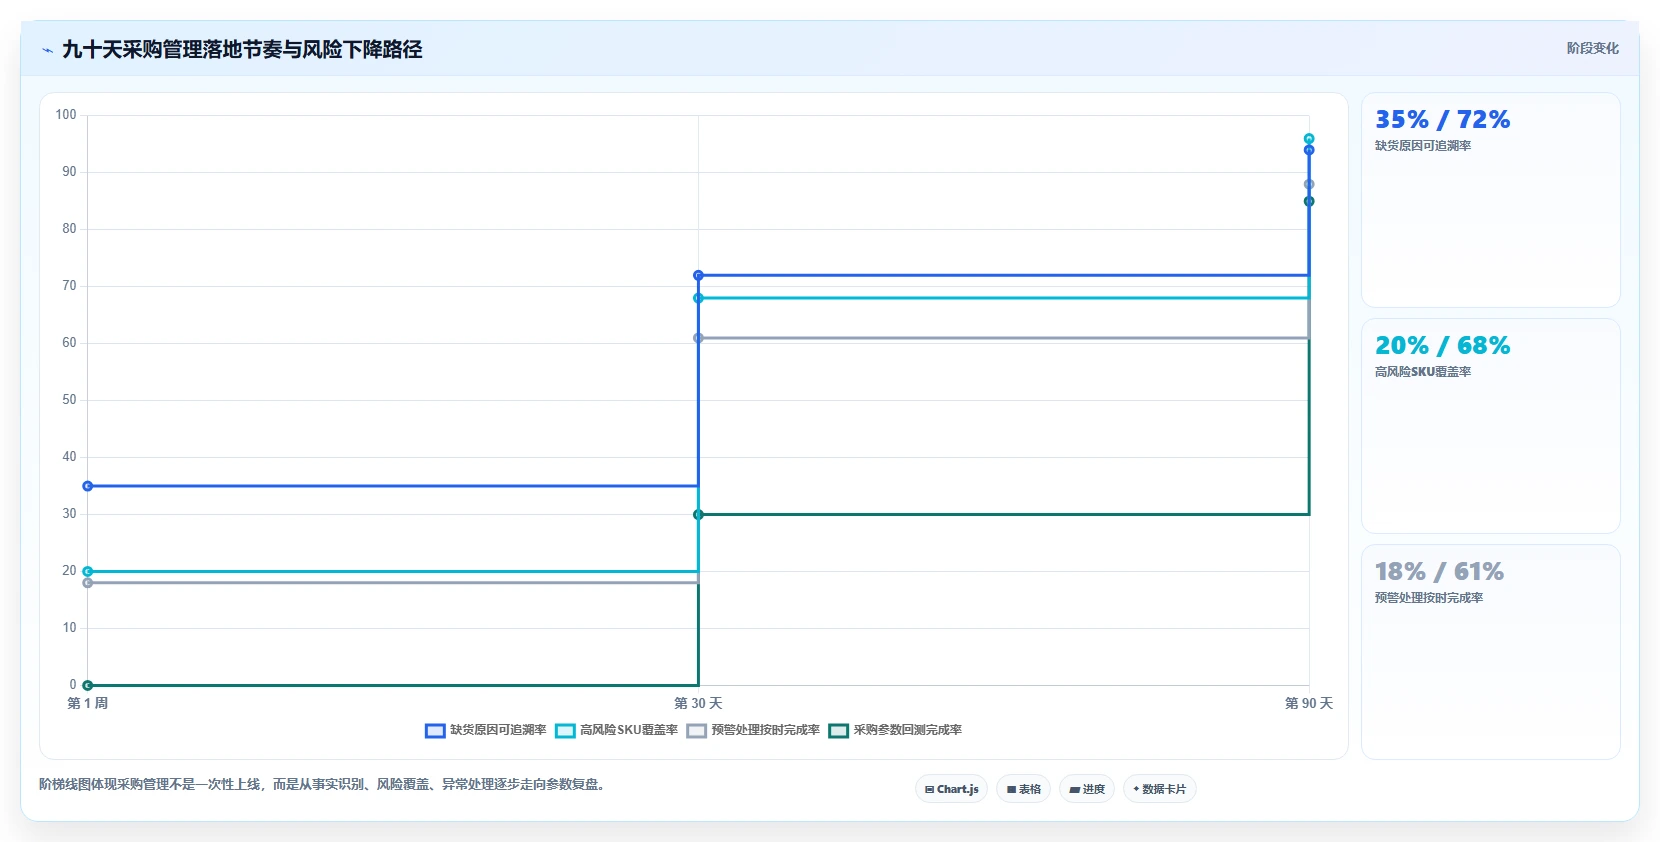Image resolution: width=1660 pixels, height=842 pixels.
Task: Toggle the 预警处理按时完成率 legend series
Action: pos(753,731)
